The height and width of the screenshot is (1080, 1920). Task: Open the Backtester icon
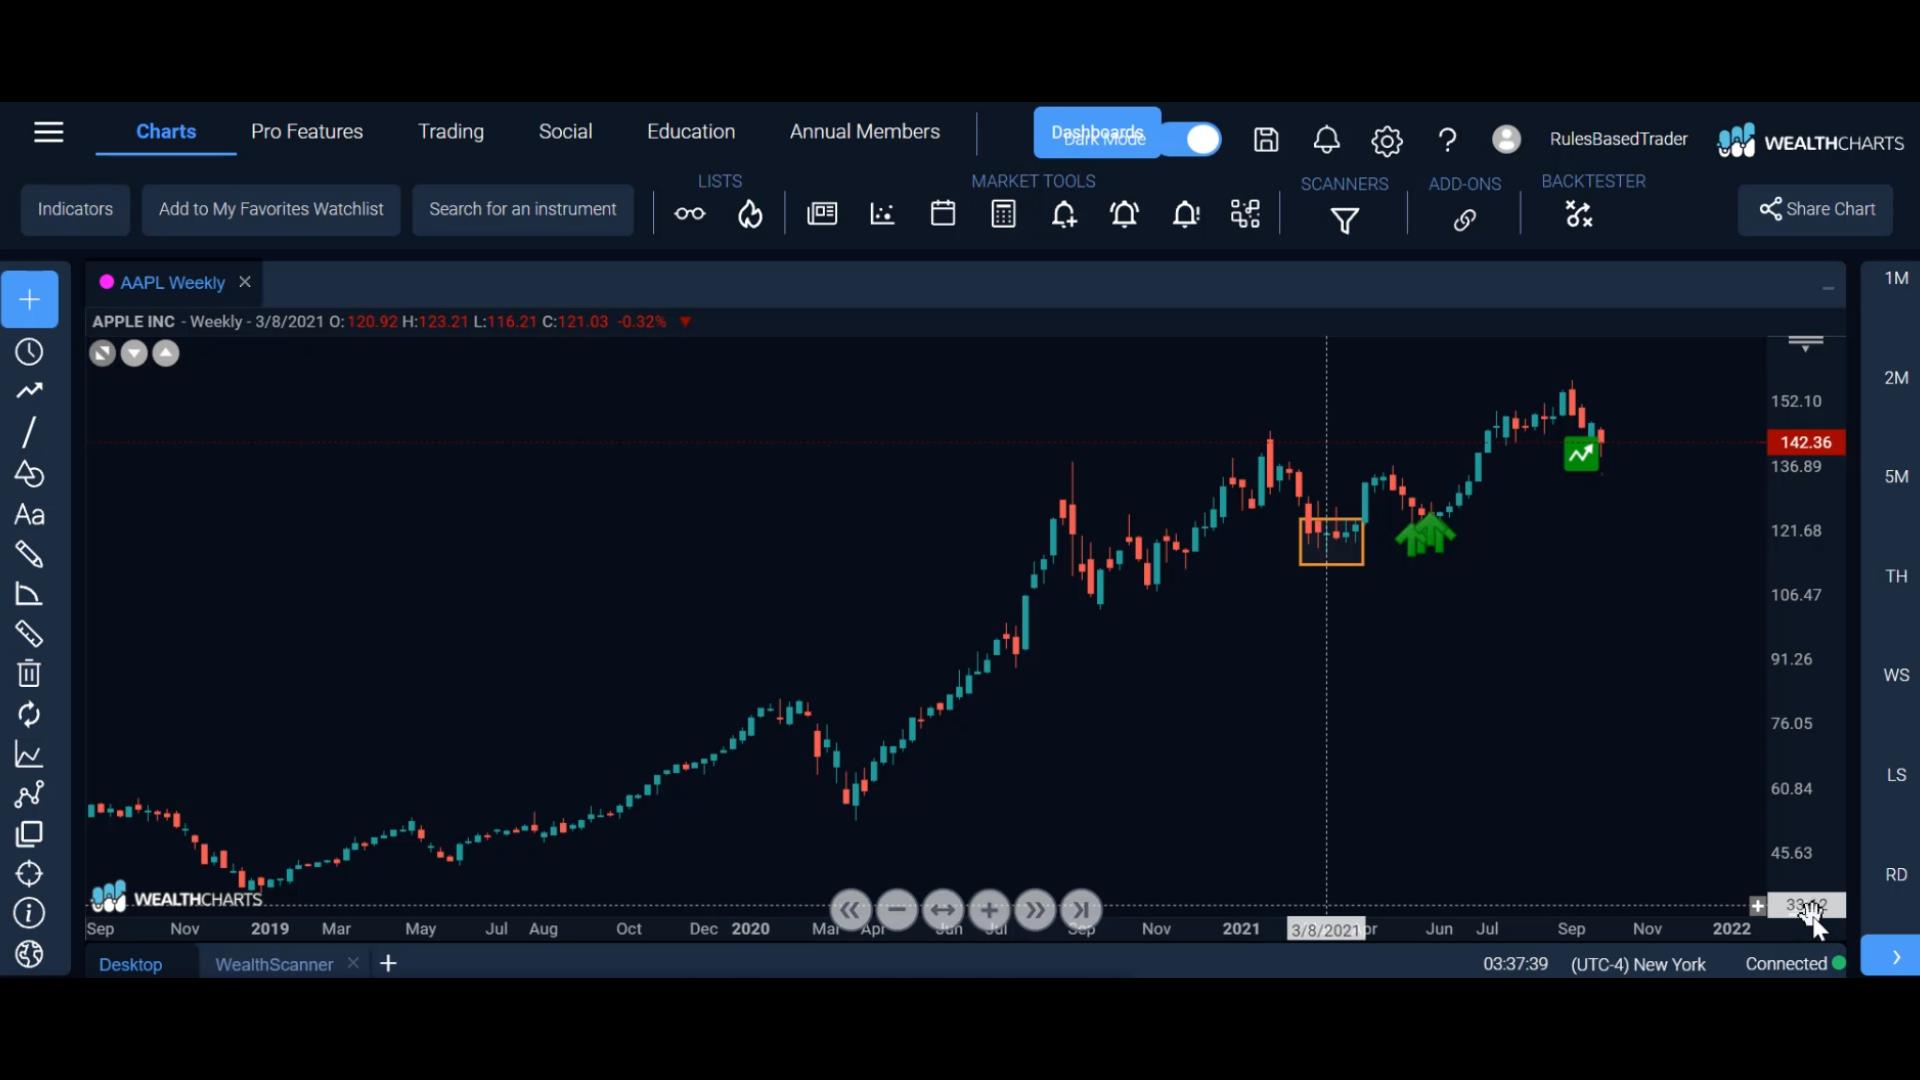point(1579,214)
